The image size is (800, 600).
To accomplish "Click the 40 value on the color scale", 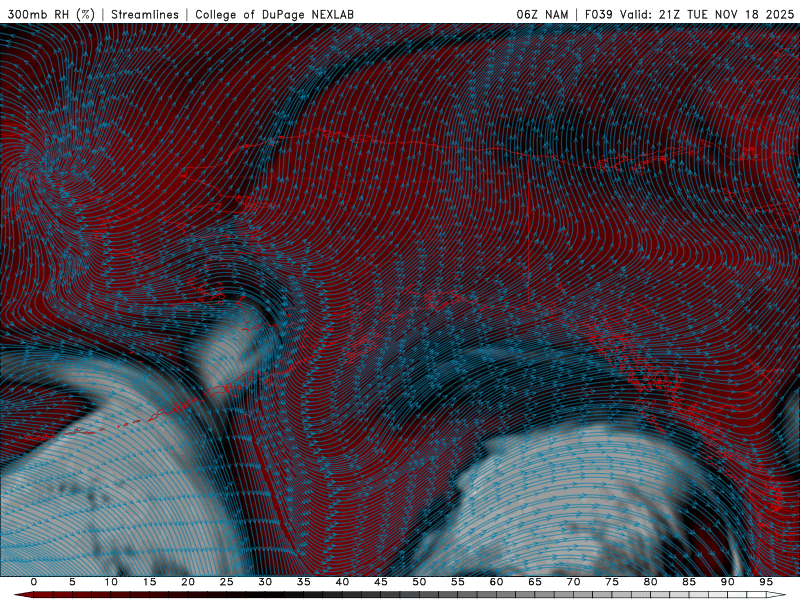I will (342, 582).
